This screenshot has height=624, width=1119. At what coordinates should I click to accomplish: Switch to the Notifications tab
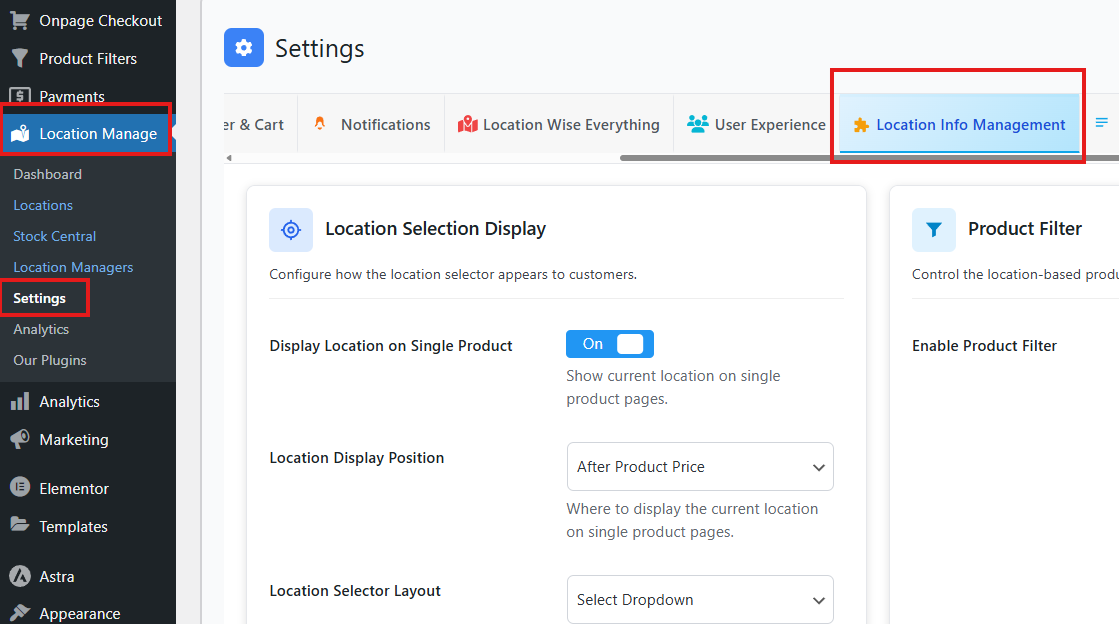point(372,125)
